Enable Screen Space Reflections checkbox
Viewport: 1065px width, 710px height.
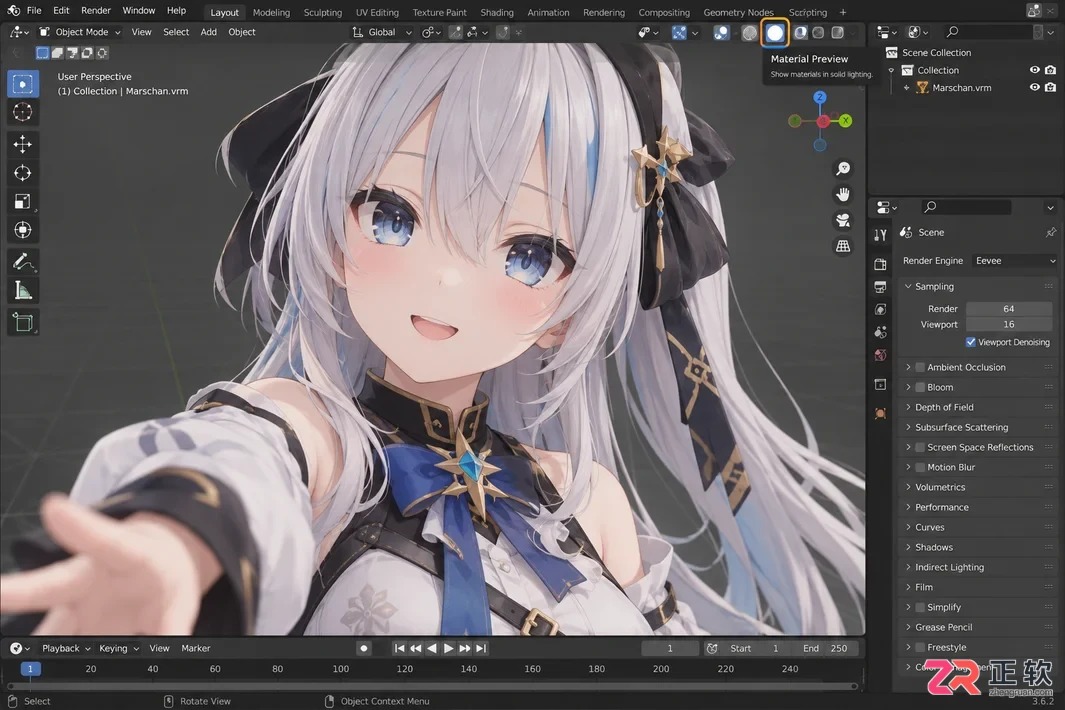[920, 448]
